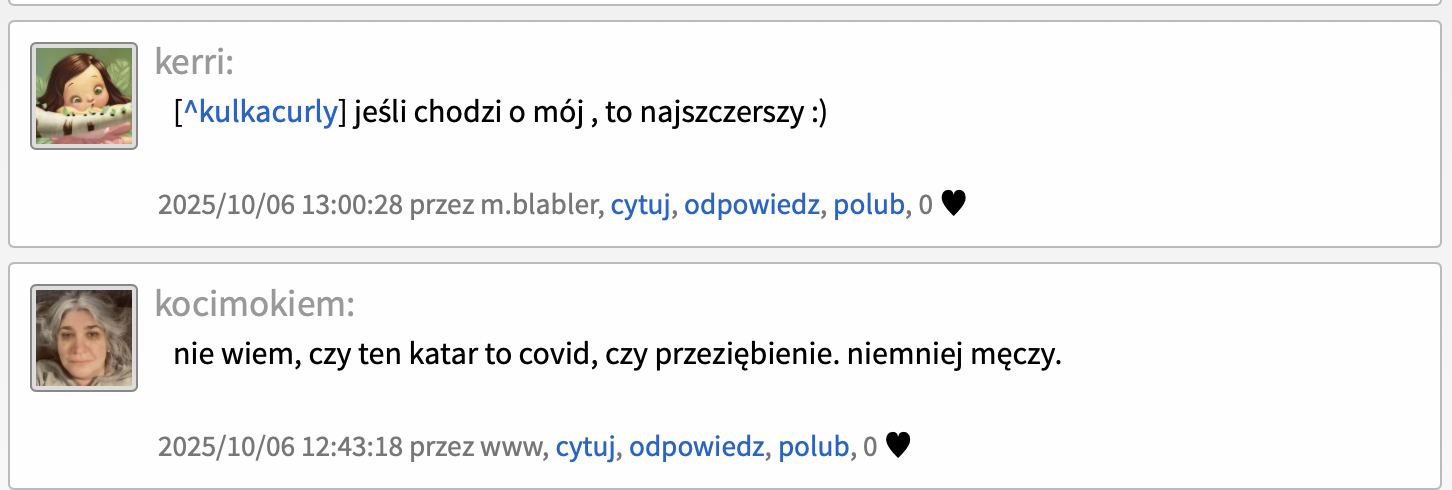The image size is (1452, 490).
Task: Click the like count on kerri's post
Action: (925, 205)
